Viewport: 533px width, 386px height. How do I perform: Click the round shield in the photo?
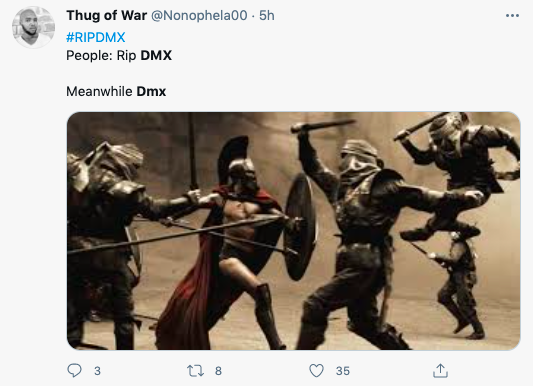[x=300, y=226]
